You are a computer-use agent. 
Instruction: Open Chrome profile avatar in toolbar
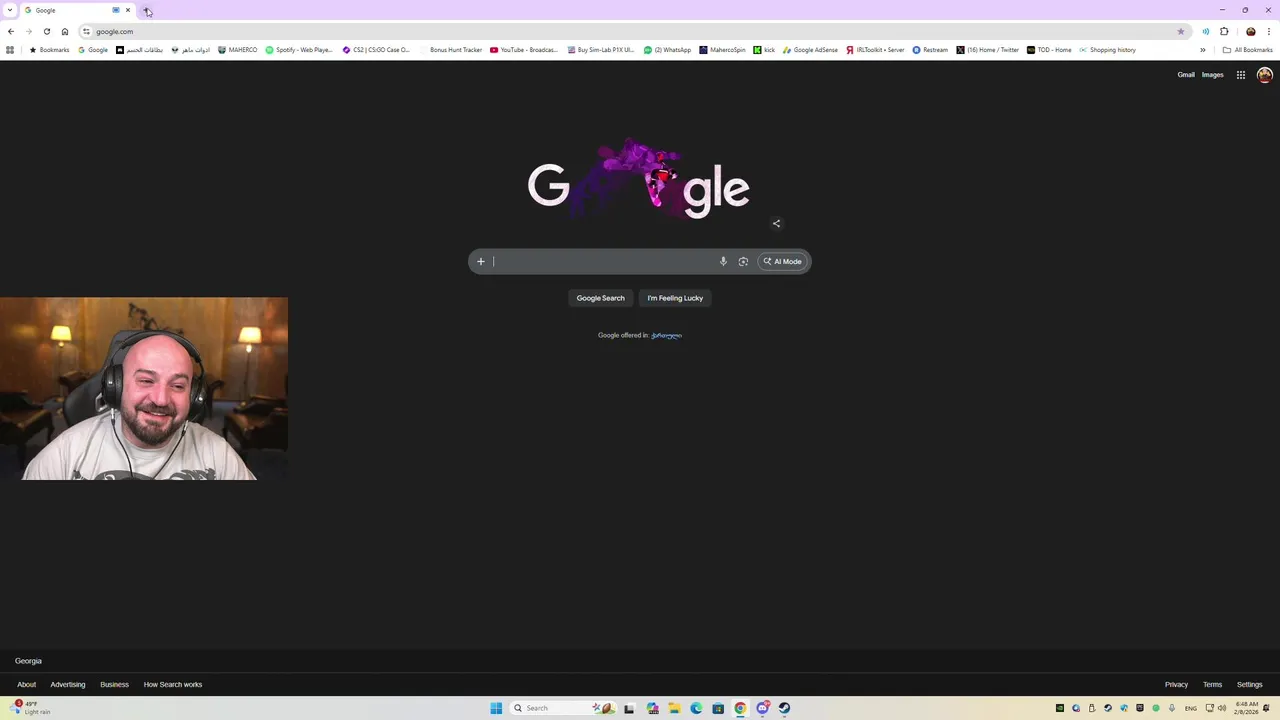tap(1250, 31)
